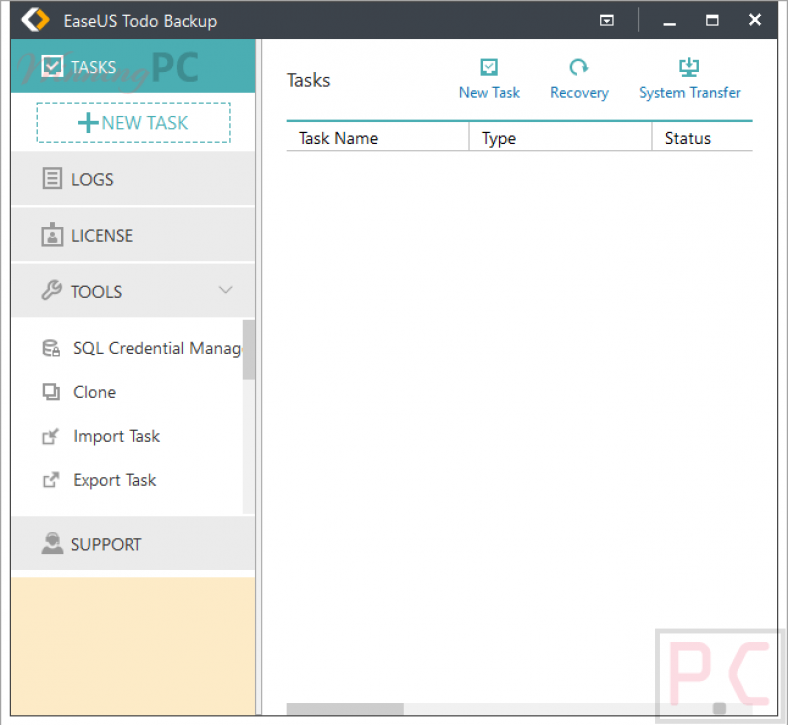The width and height of the screenshot is (788, 725).
Task: Open the LOGS section
Action: click(x=133, y=179)
